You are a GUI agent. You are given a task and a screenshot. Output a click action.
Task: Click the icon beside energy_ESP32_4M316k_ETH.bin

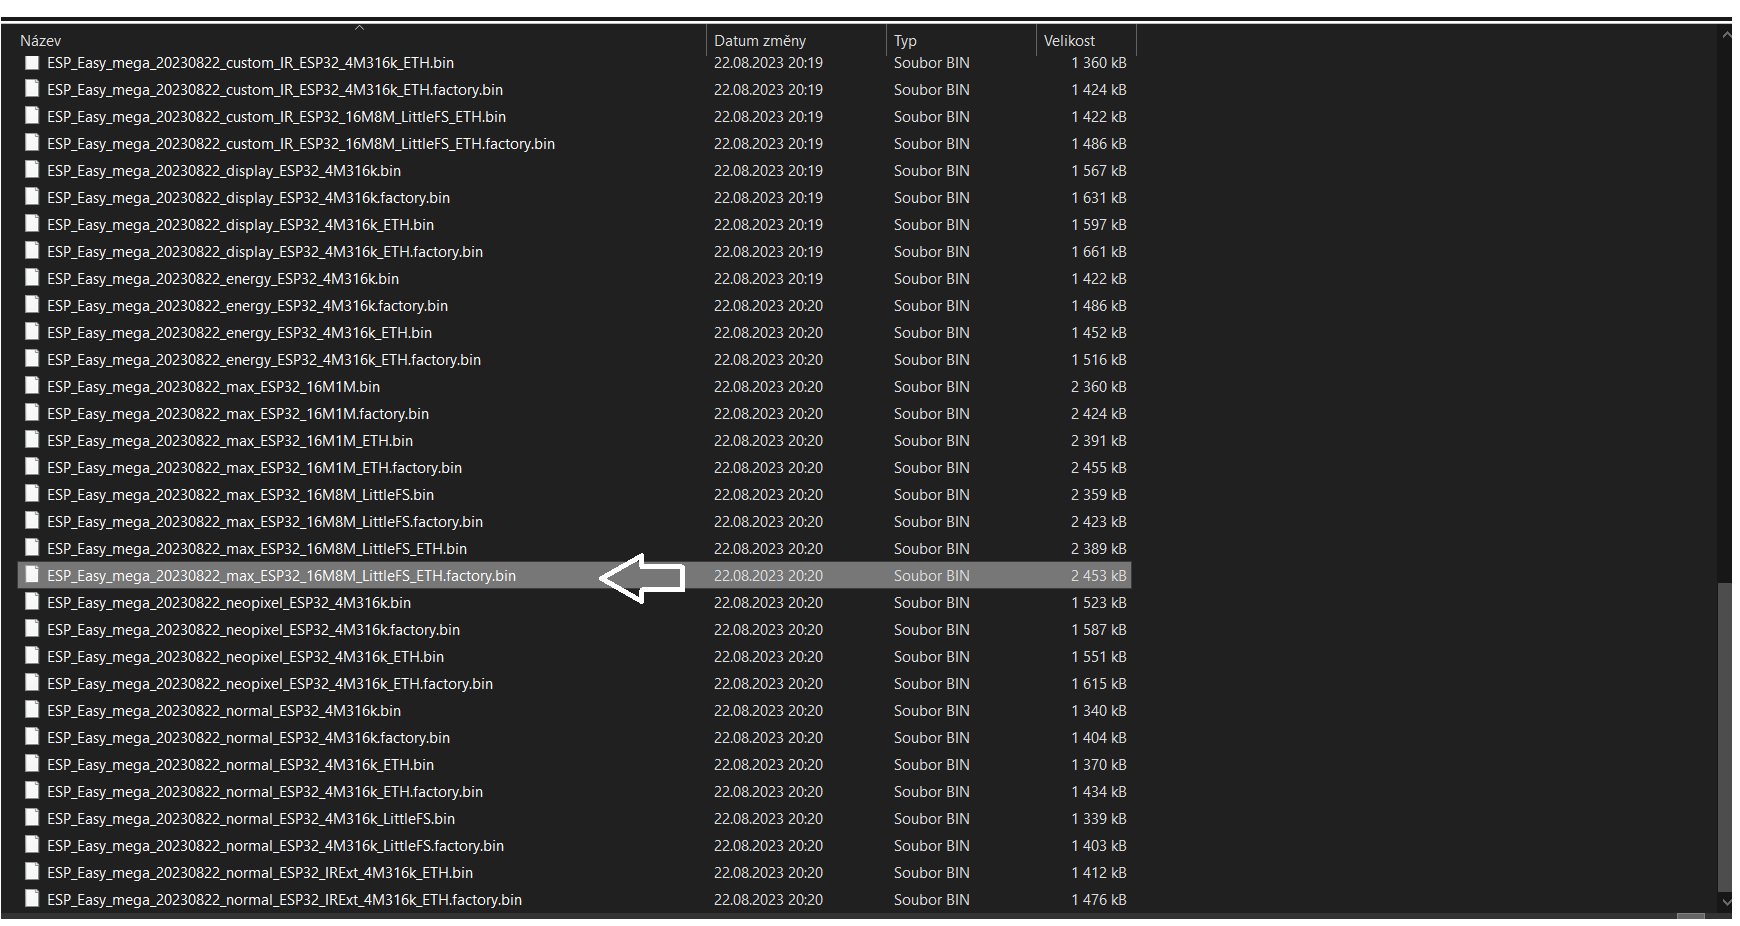[x=32, y=333]
